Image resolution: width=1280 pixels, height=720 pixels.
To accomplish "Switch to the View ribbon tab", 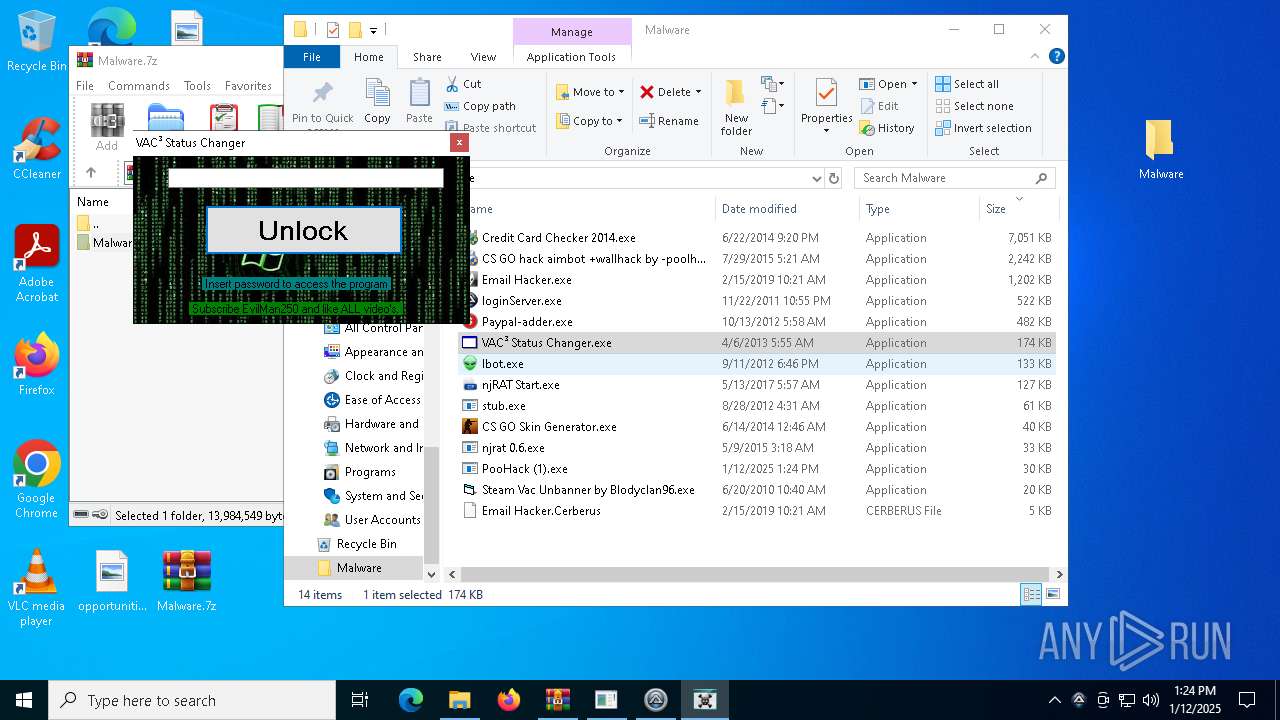I will point(483,57).
